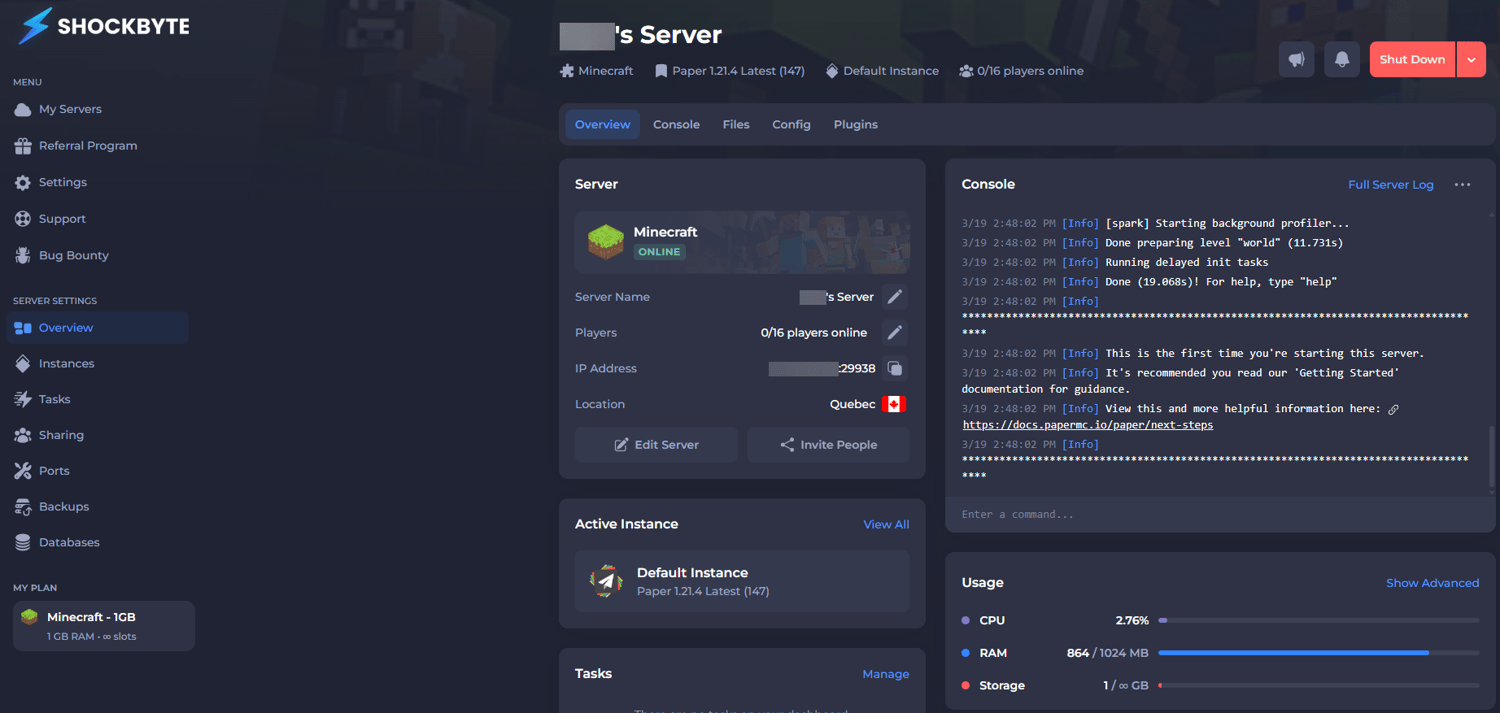Screen dimensions: 1500x713
Task: Open the Console three-dot menu
Action: (x=1462, y=185)
